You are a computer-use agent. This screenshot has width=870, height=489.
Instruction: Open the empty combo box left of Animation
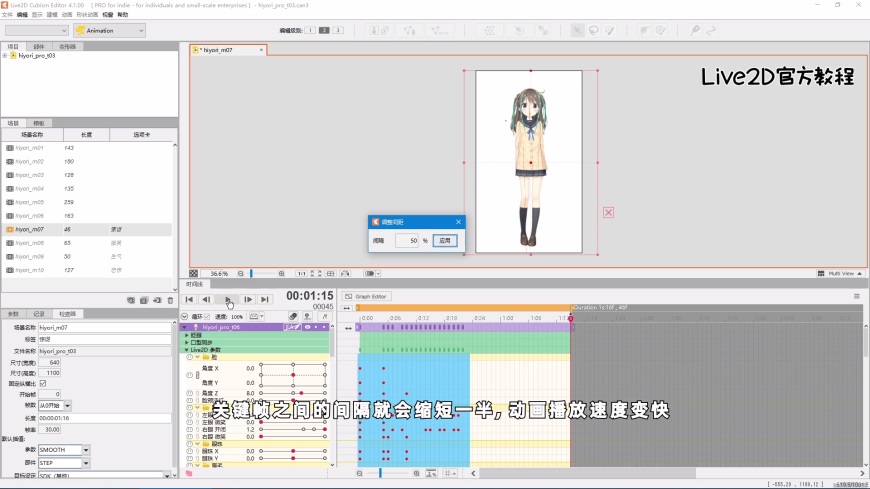point(37,31)
